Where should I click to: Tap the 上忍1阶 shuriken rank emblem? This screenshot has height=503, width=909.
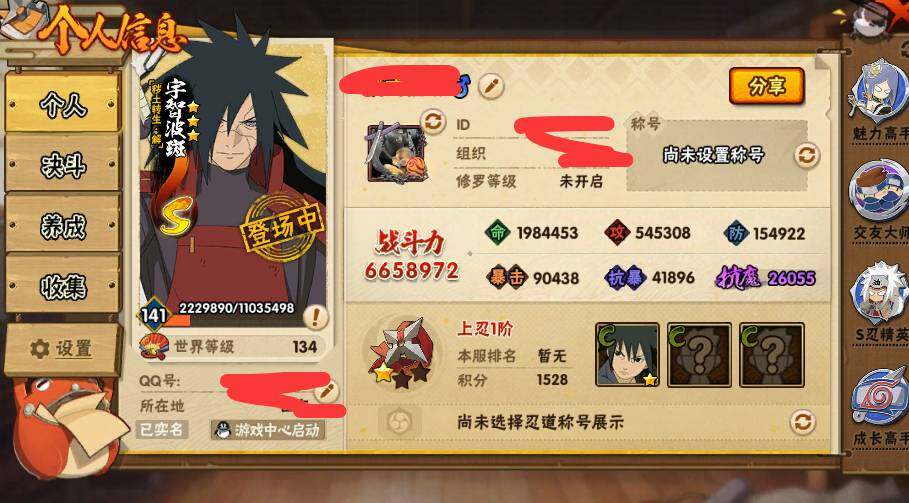point(401,352)
